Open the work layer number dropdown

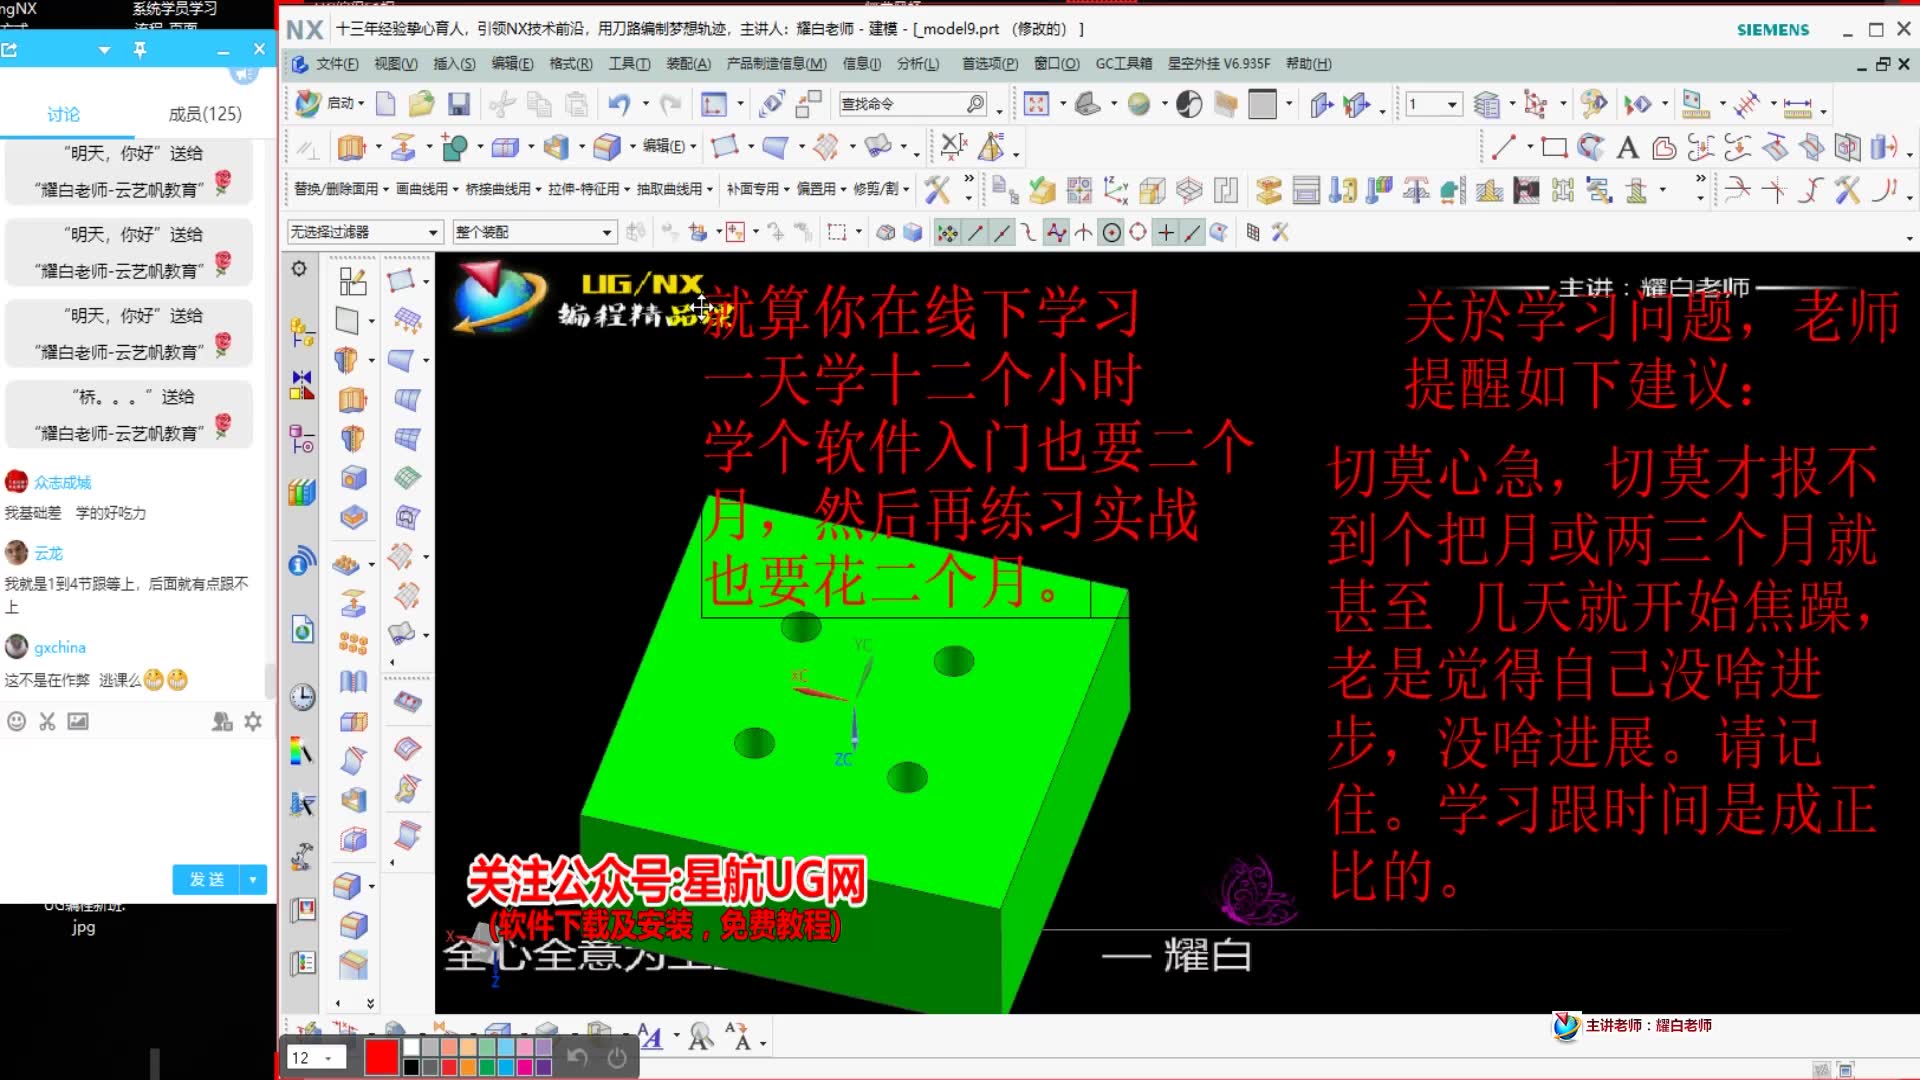[x=1433, y=104]
